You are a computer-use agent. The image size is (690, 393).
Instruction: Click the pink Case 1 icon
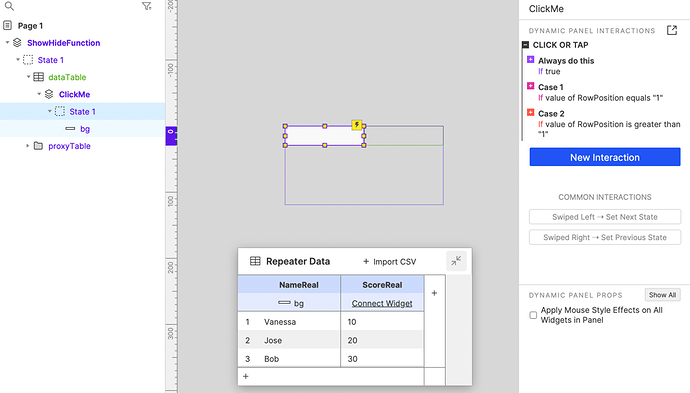click(531, 86)
